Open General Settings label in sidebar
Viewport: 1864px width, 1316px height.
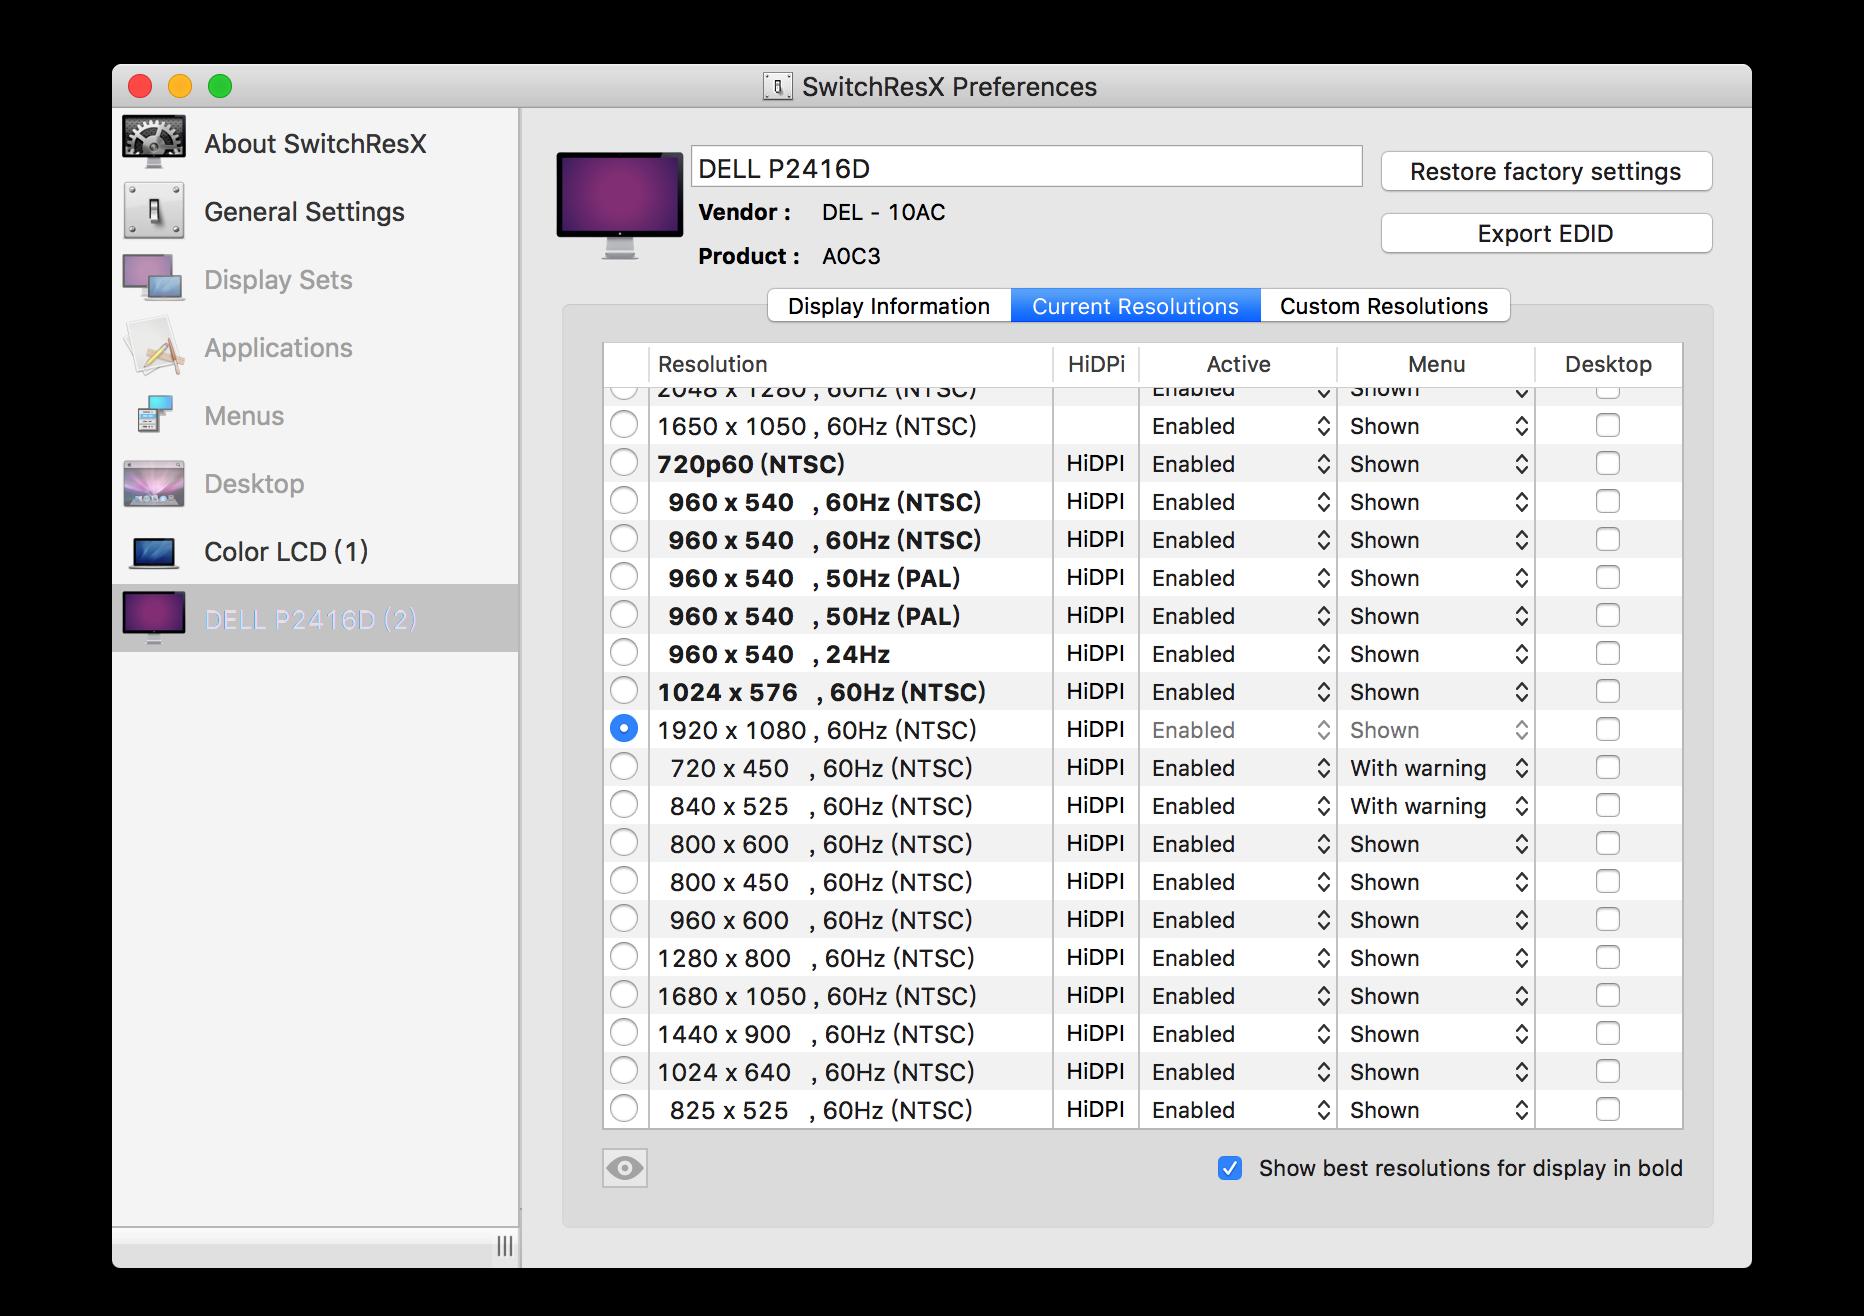pos(304,211)
